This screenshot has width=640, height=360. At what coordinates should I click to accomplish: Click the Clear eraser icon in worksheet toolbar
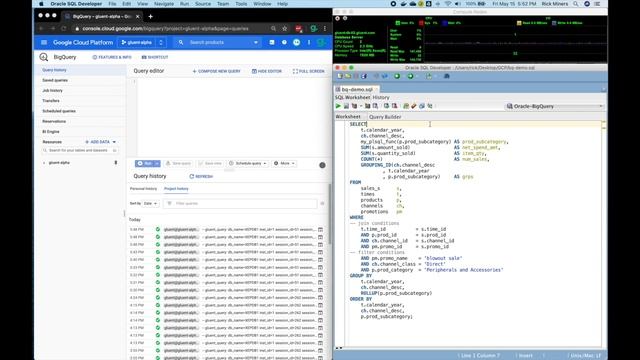413,106
